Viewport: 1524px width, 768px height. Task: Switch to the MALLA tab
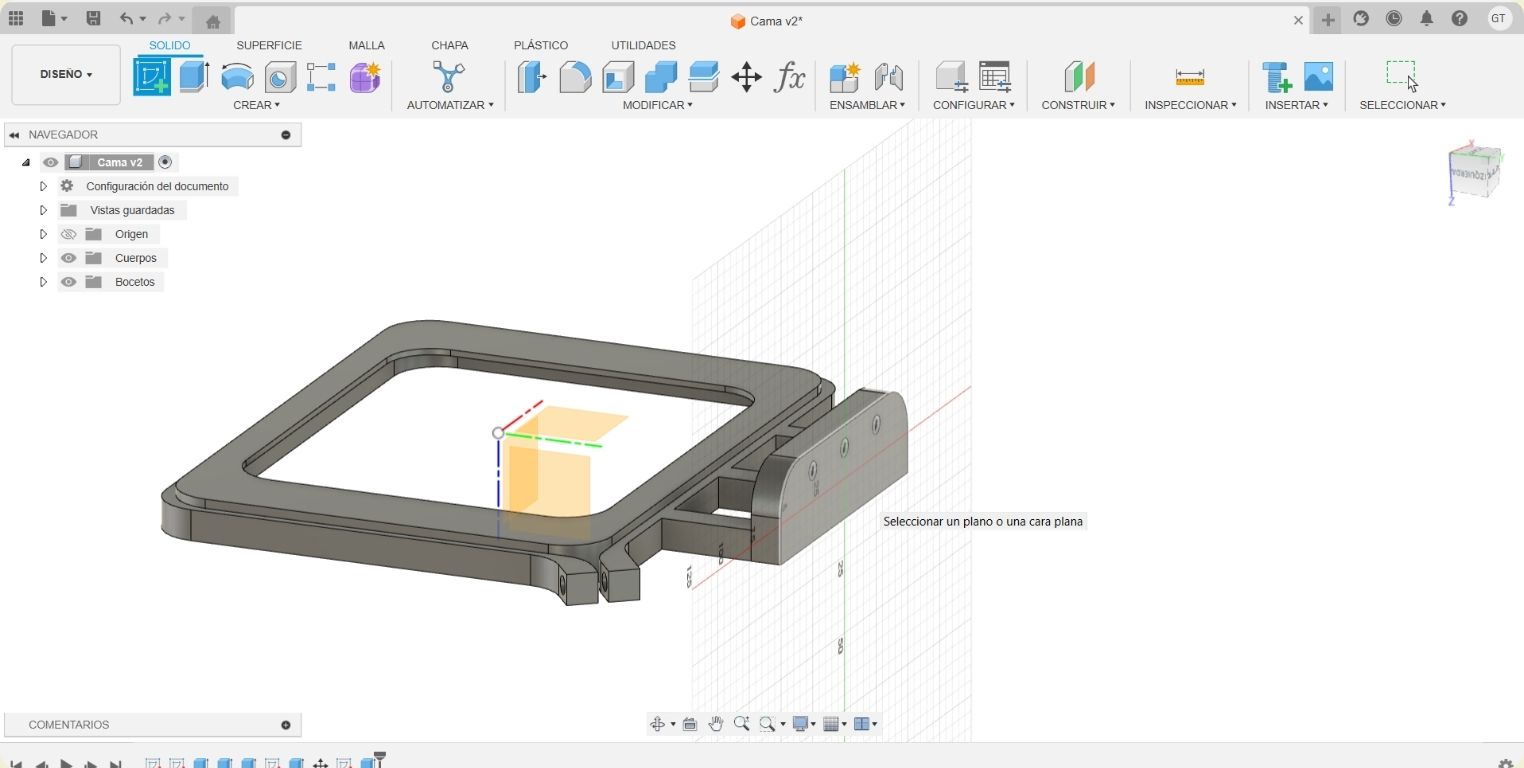click(x=367, y=45)
